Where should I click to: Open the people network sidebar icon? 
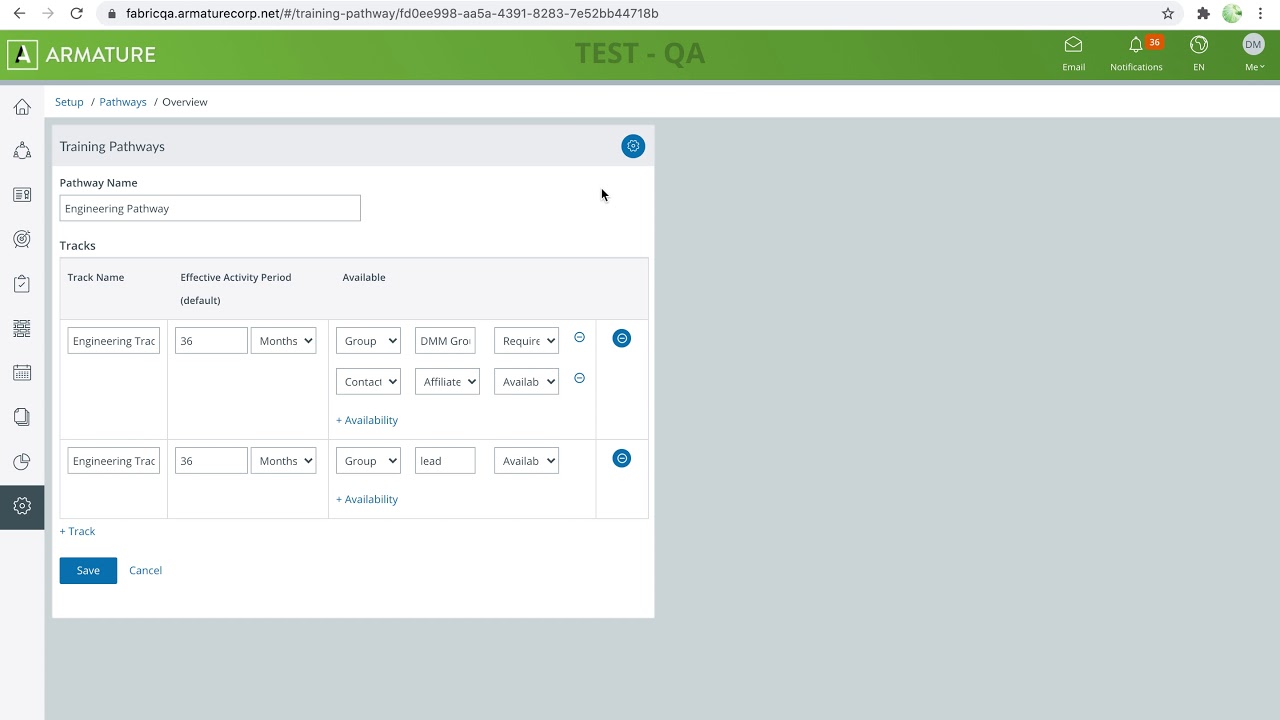tap(22, 151)
